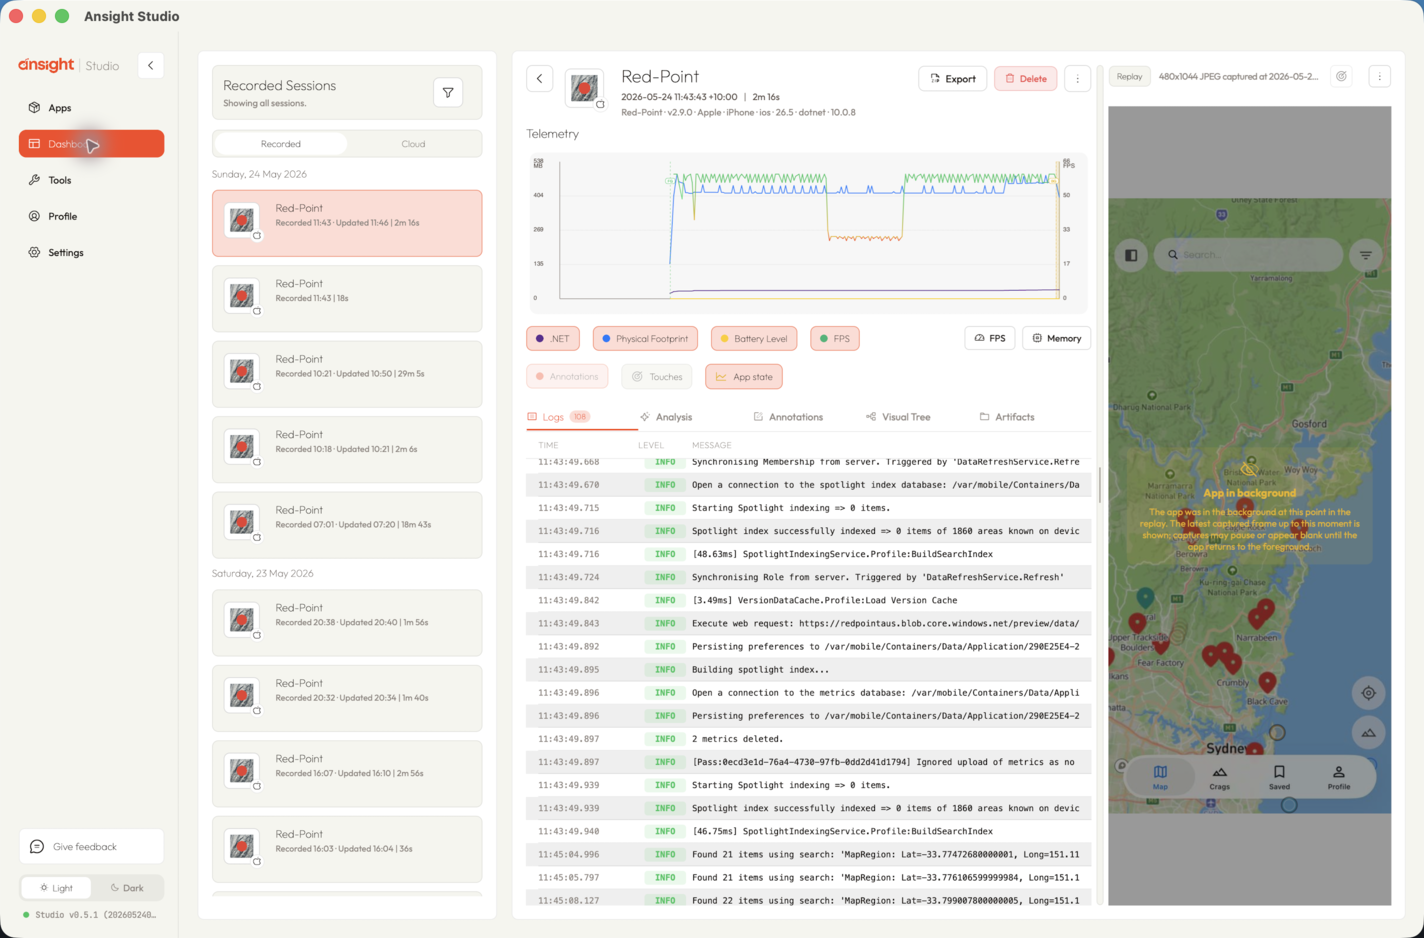Click the locate-me icon on replay map

click(x=1368, y=693)
